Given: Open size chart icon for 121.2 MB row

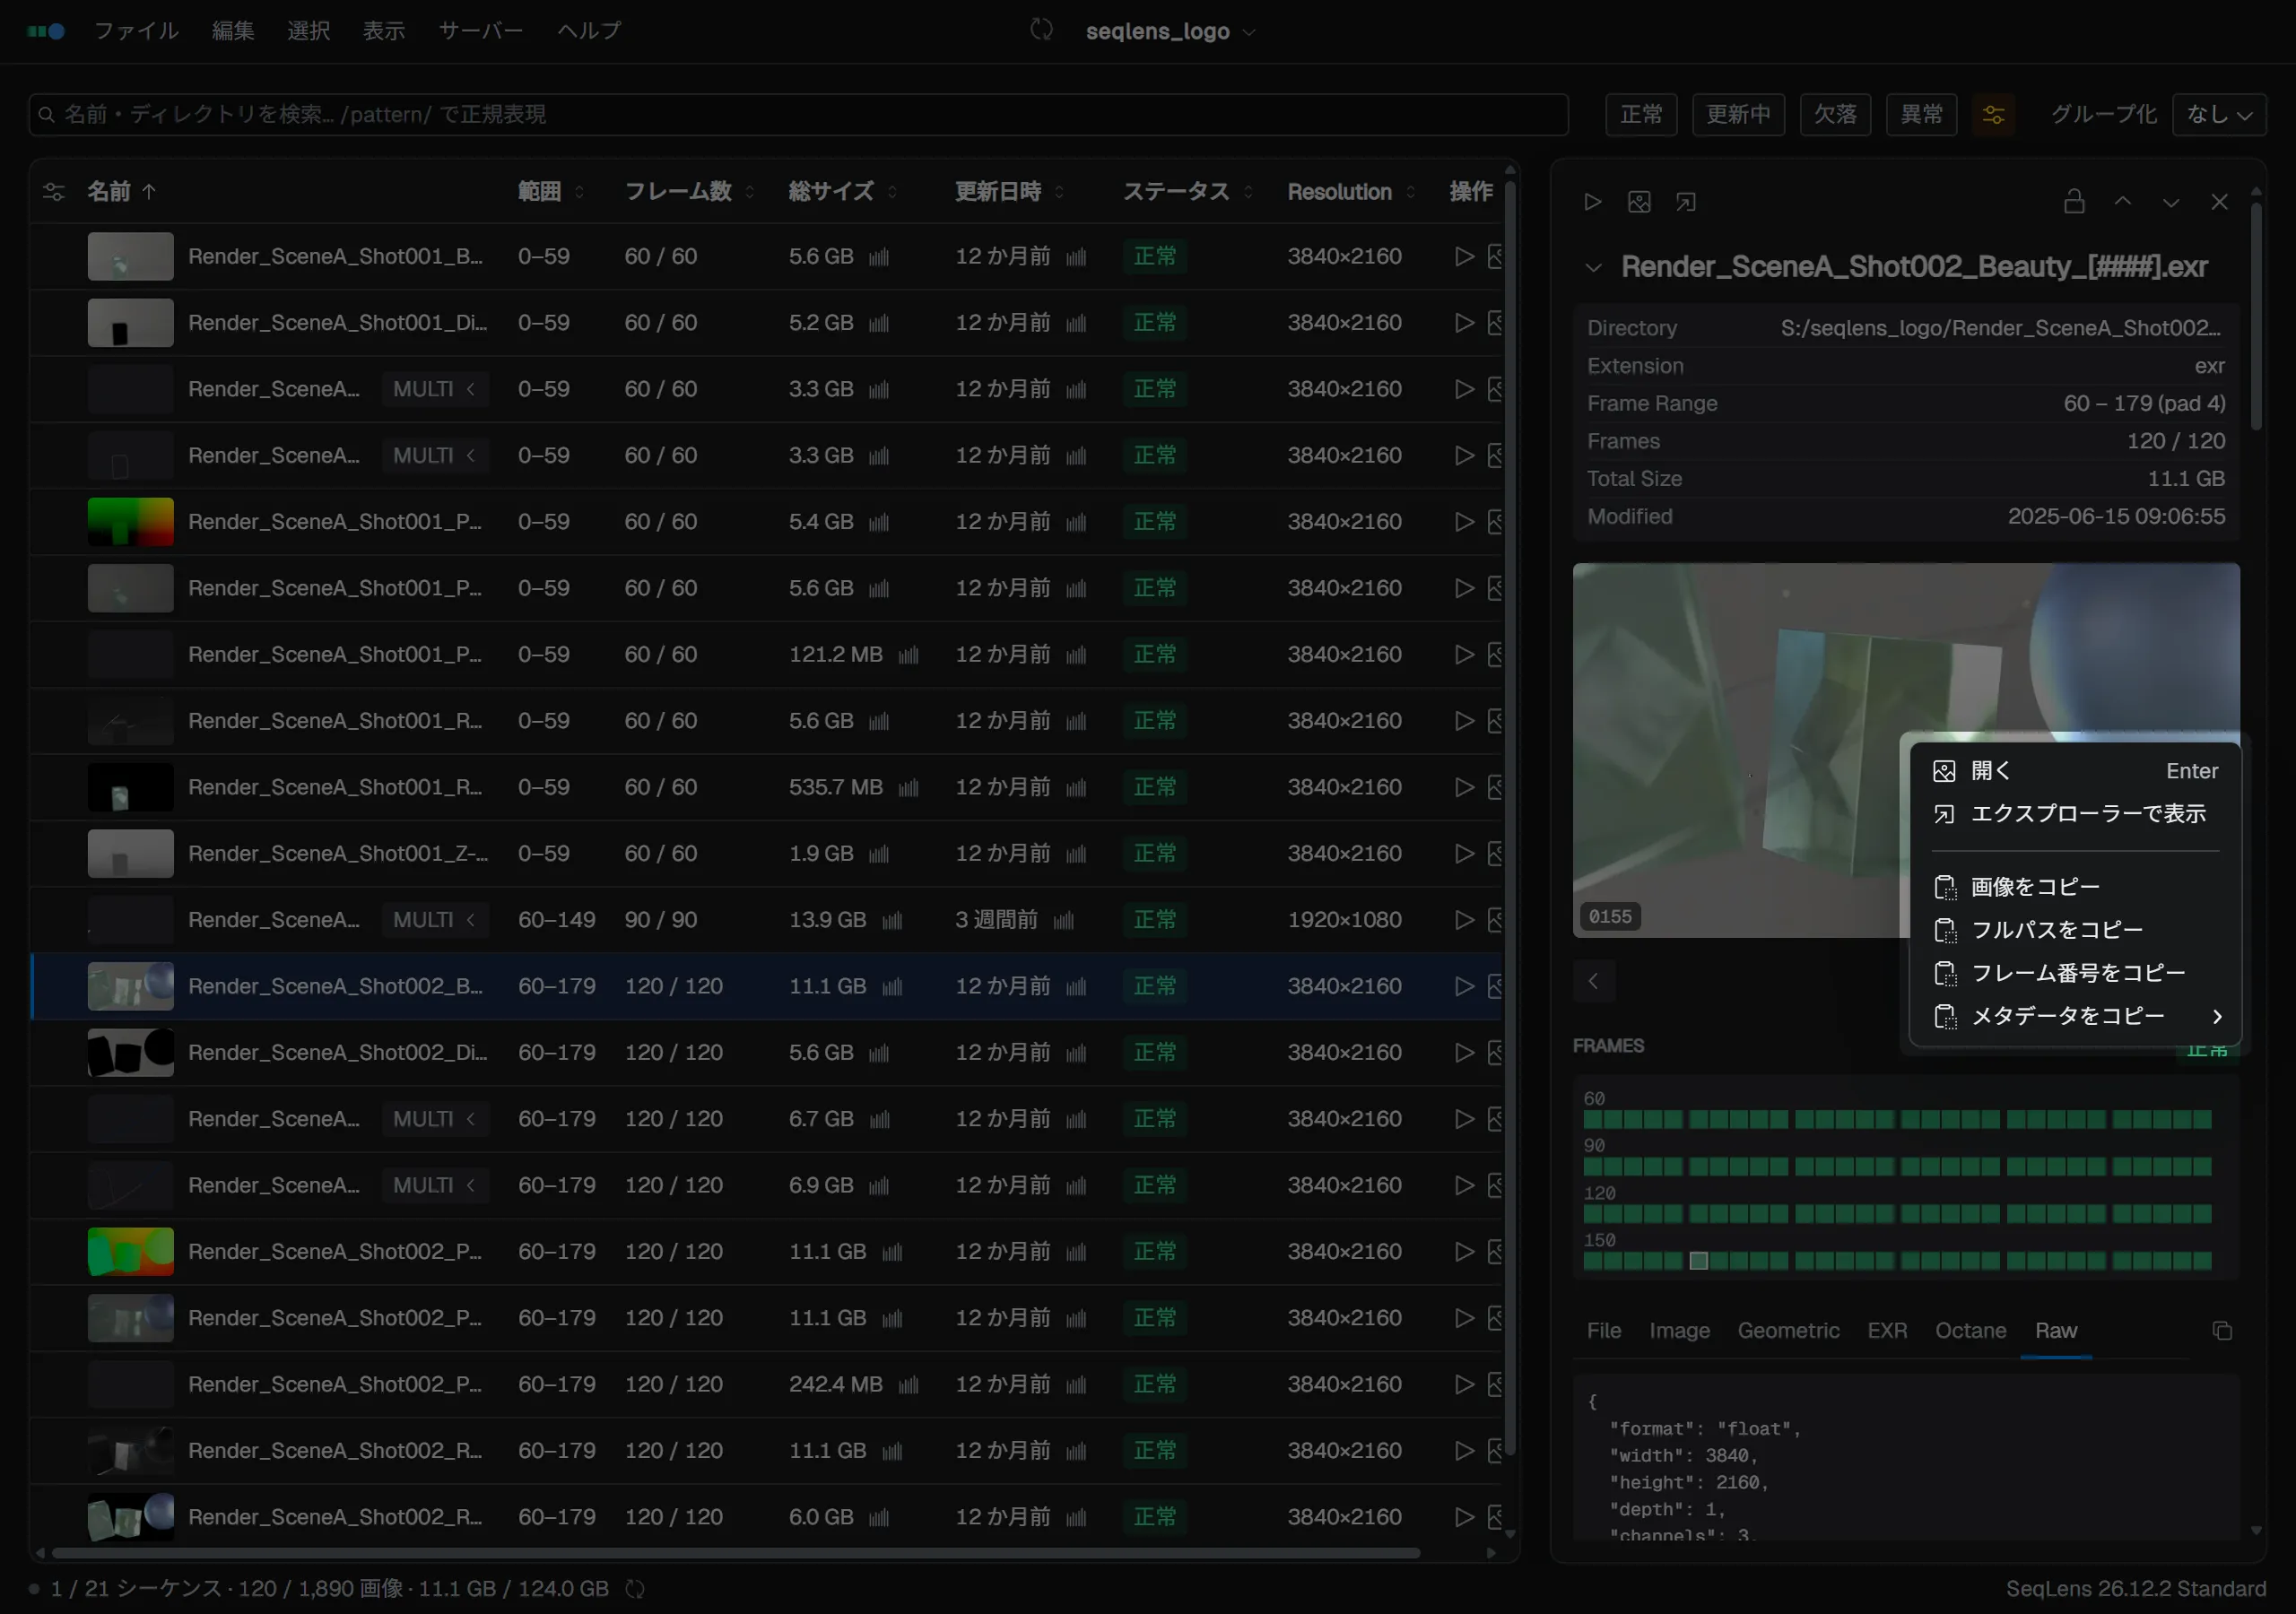Looking at the screenshot, I should pyautogui.click(x=908, y=655).
